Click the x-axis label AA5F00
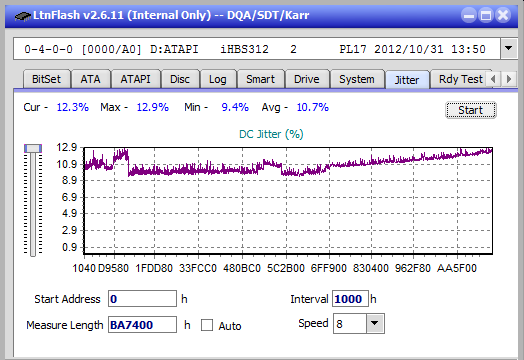The height and width of the screenshot is (360, 524). tap(457, 268)
